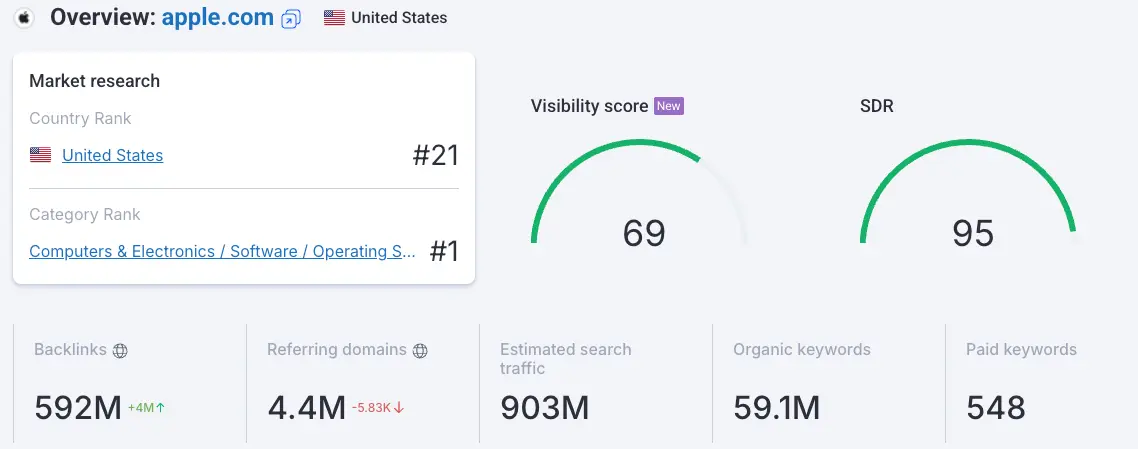Click the US flag beside the overview title
This screenshot has width=1138, height=449.
[x=334, y=18]
